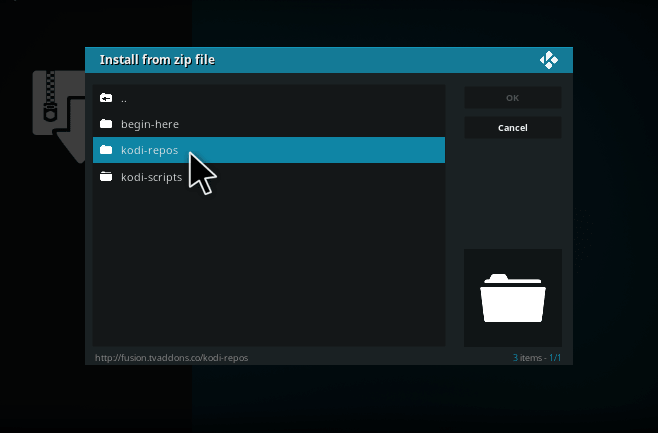Viewport: 658px width, 433px height.
Task: Click the zip install icon behind the dialog
Action: 59,117
